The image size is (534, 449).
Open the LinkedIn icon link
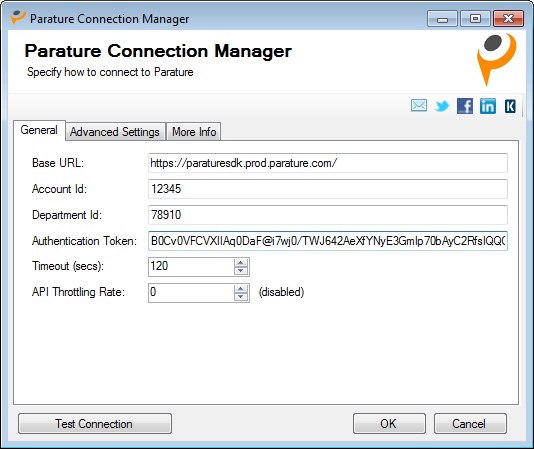(488, 106)
